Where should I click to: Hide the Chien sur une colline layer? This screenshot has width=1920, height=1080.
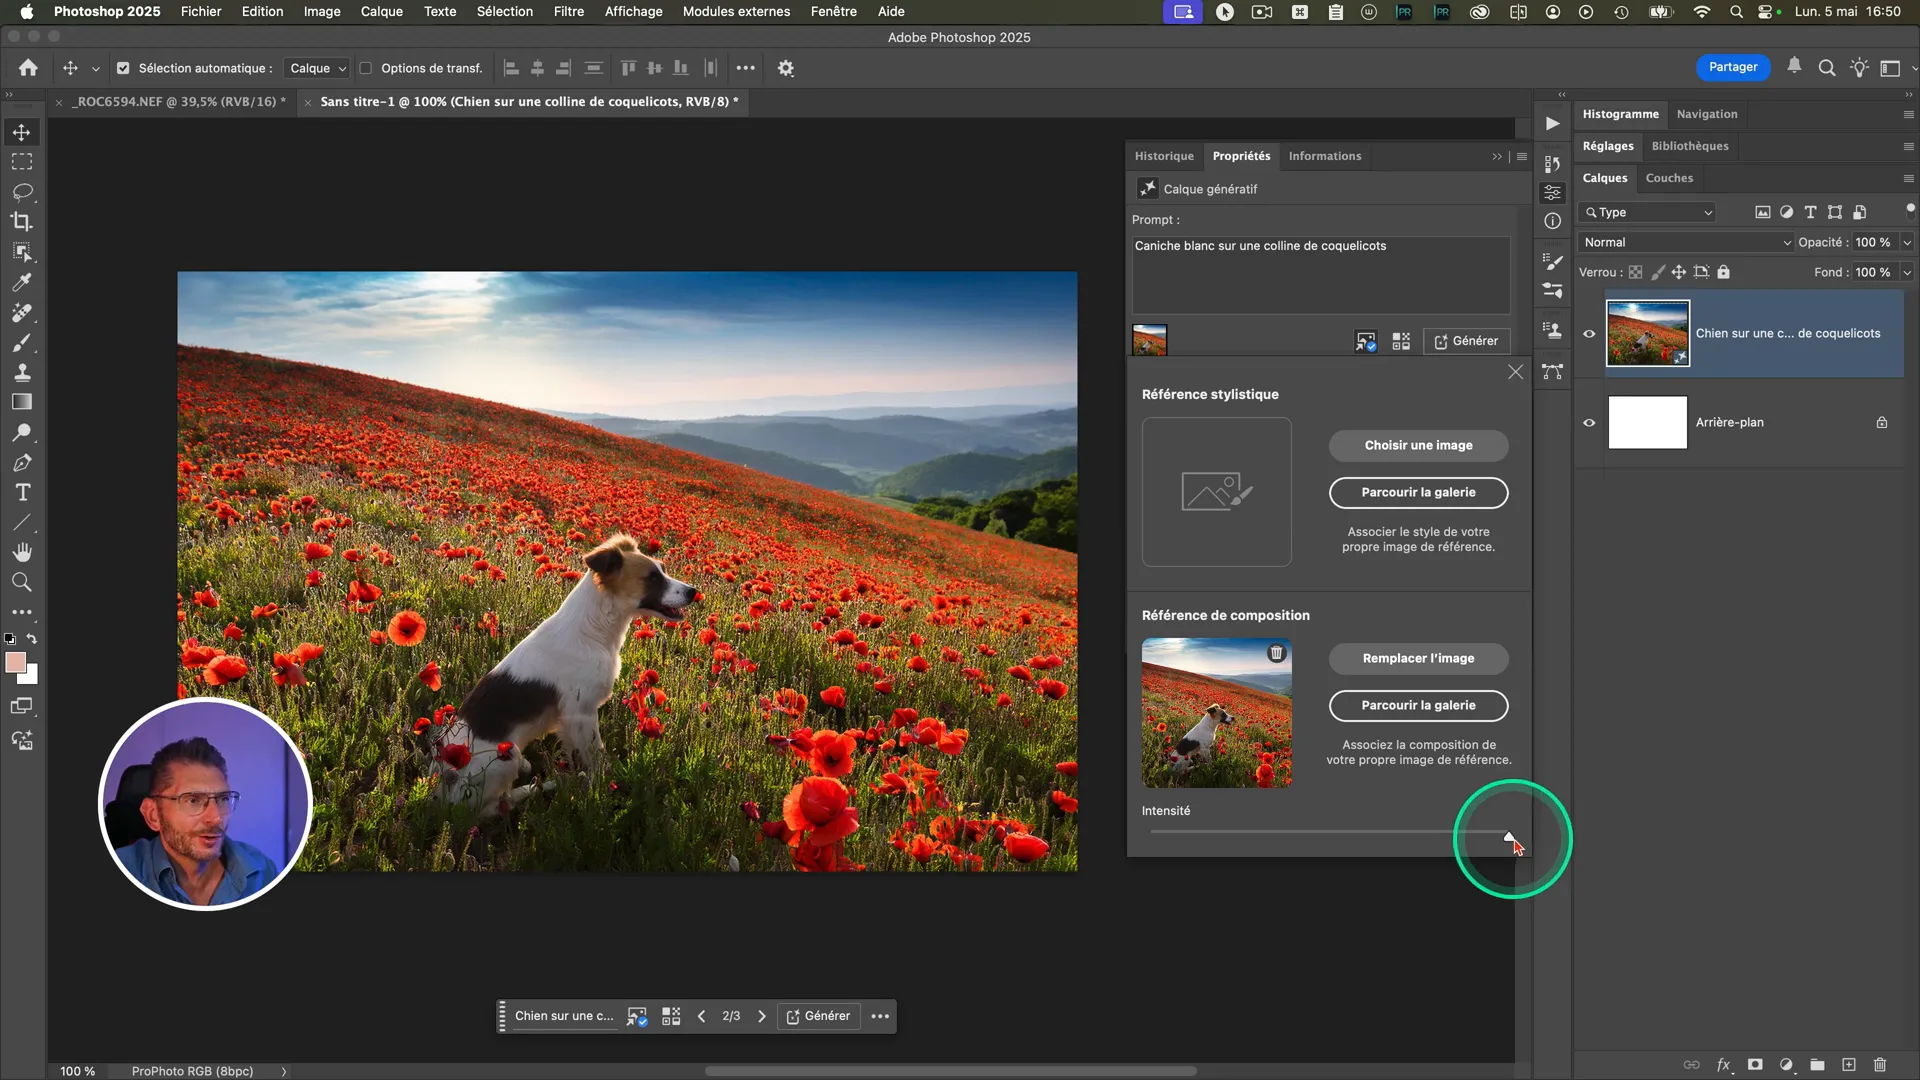point(1589,333)
